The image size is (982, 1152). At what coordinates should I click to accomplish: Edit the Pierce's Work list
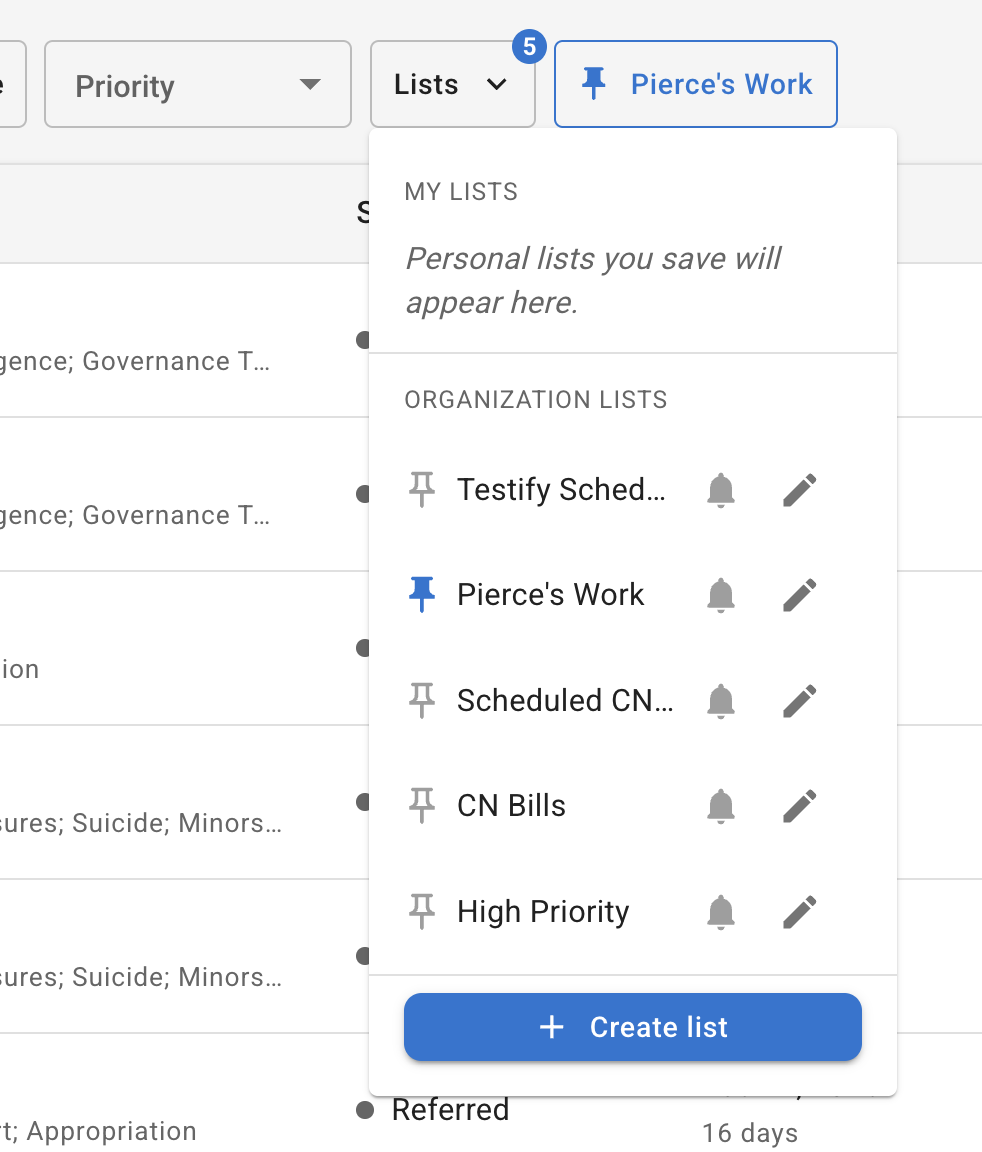coord(799,594)
